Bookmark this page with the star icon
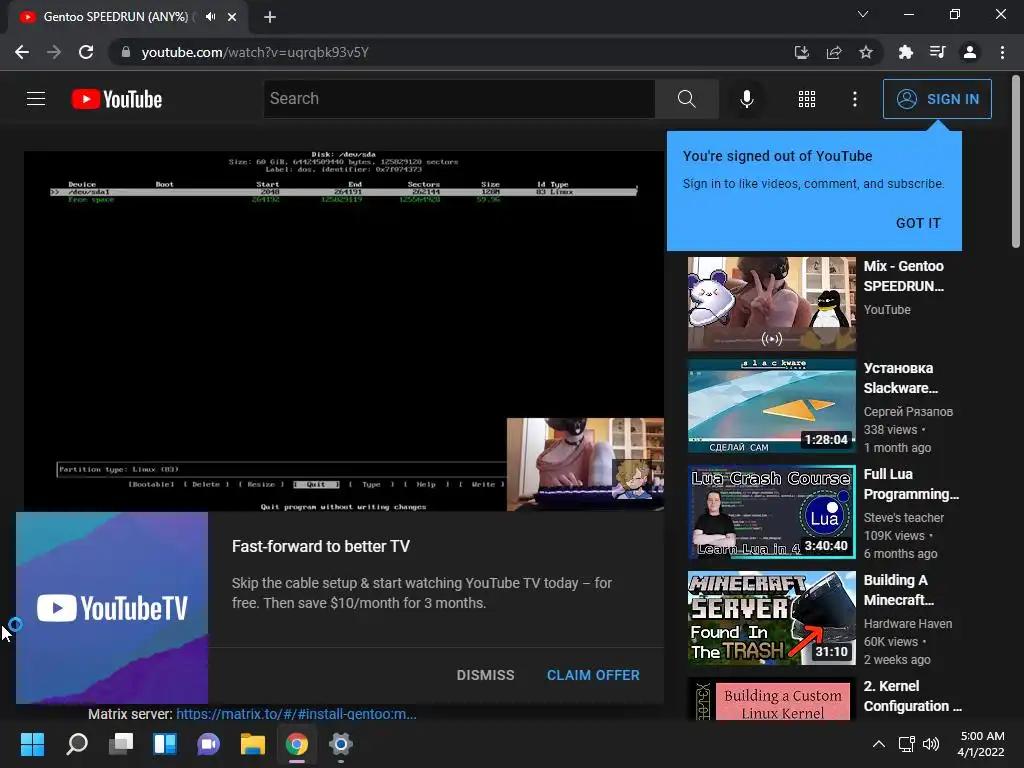This screenshot has width=1024, height=768. click(865, 52)
